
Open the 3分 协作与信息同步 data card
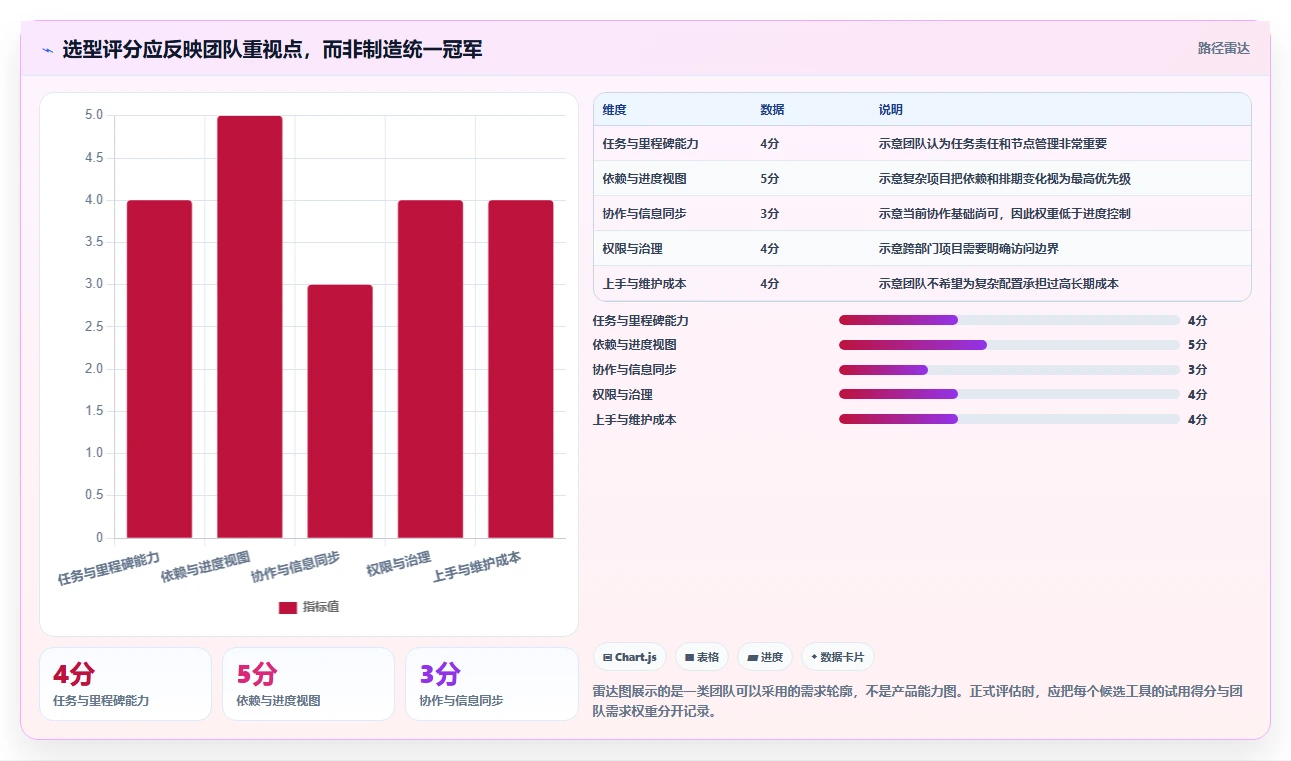coord(491,684)
